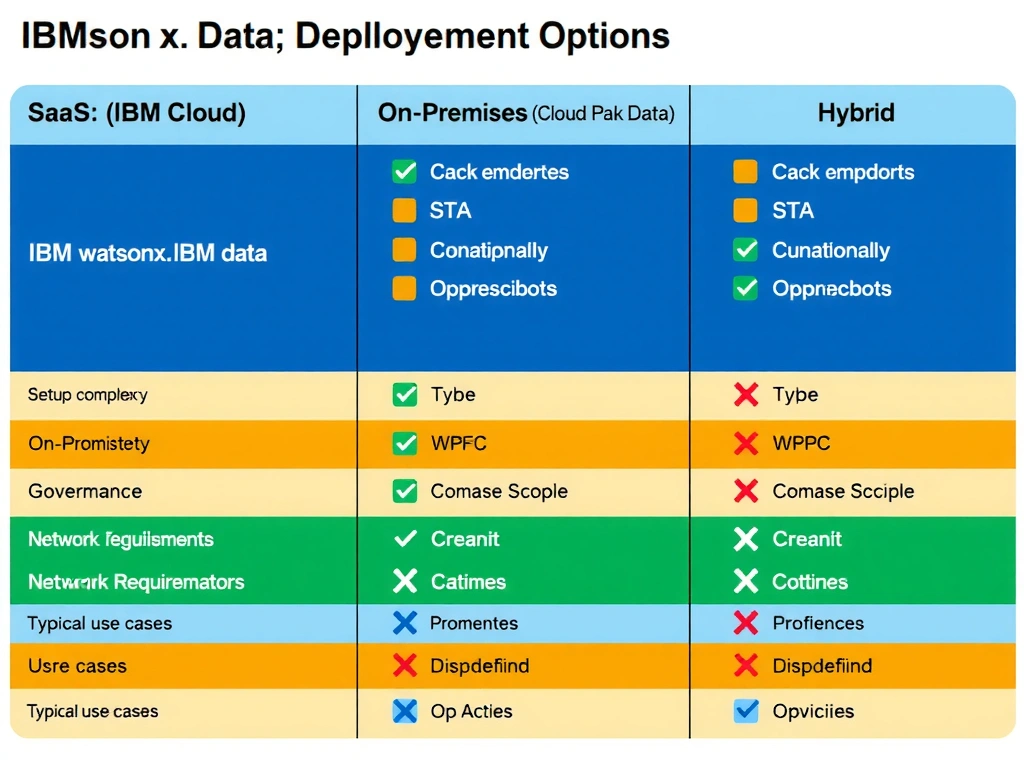Click the "Tybe" cell text
1024x768 pixels.
click(x=453, y=395)
